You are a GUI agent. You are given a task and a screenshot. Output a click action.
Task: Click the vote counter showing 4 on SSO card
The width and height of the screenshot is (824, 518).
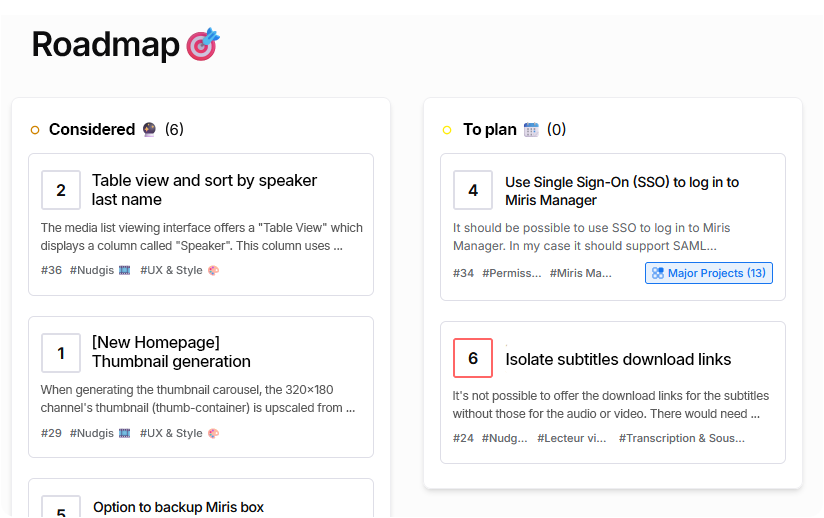[473, 190]
